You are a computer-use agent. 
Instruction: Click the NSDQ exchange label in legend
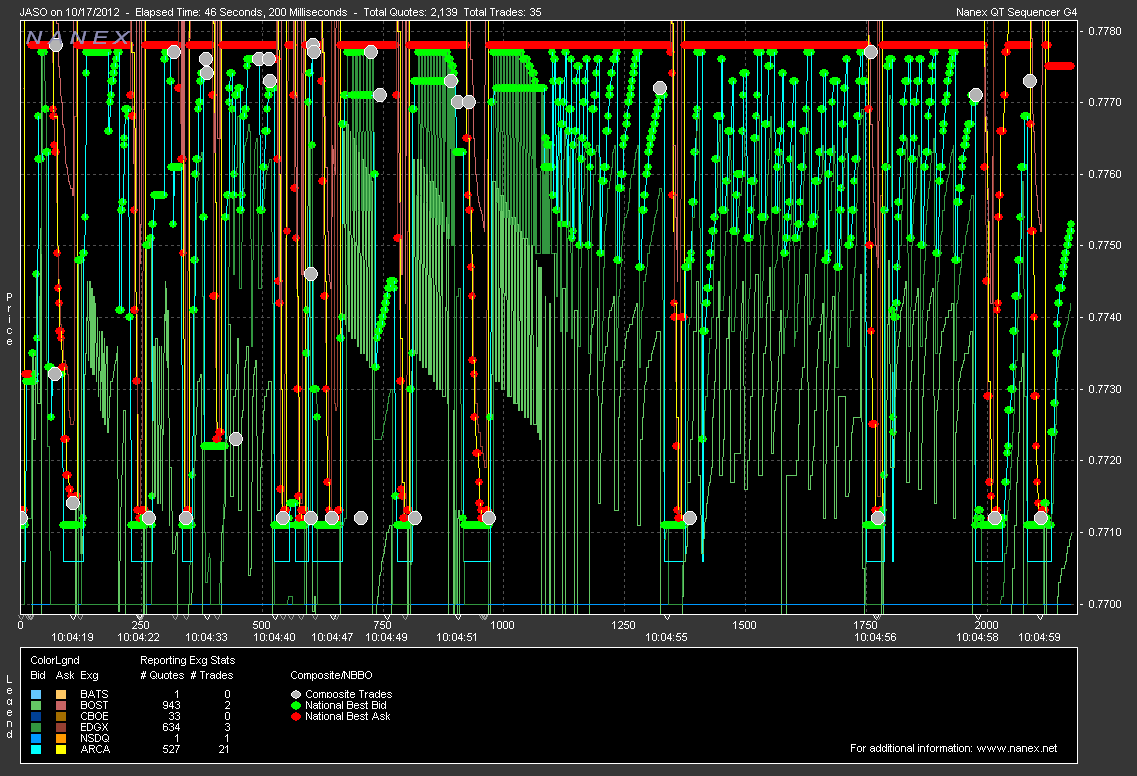(x=95, y=738)
